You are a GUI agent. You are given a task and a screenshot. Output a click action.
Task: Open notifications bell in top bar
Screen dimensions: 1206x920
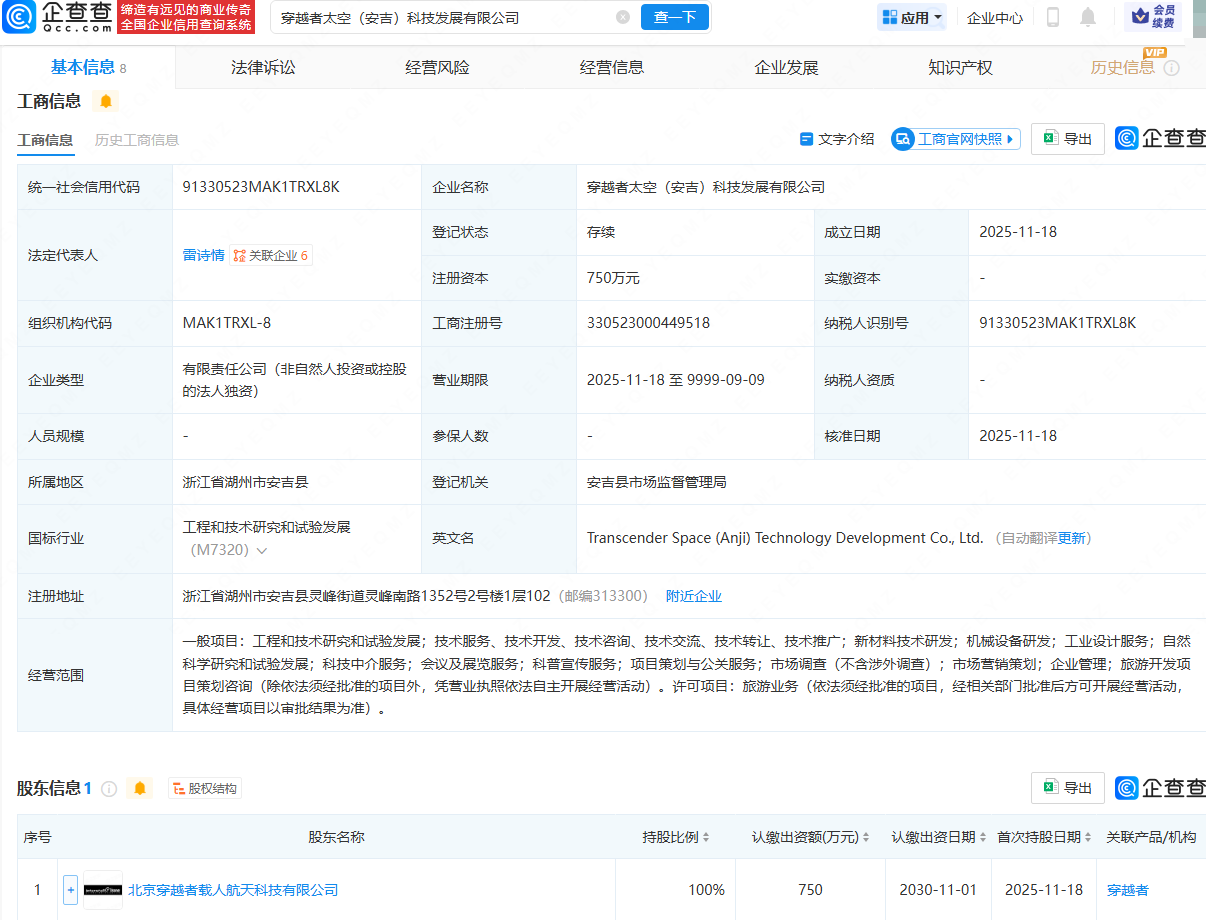1088,17
